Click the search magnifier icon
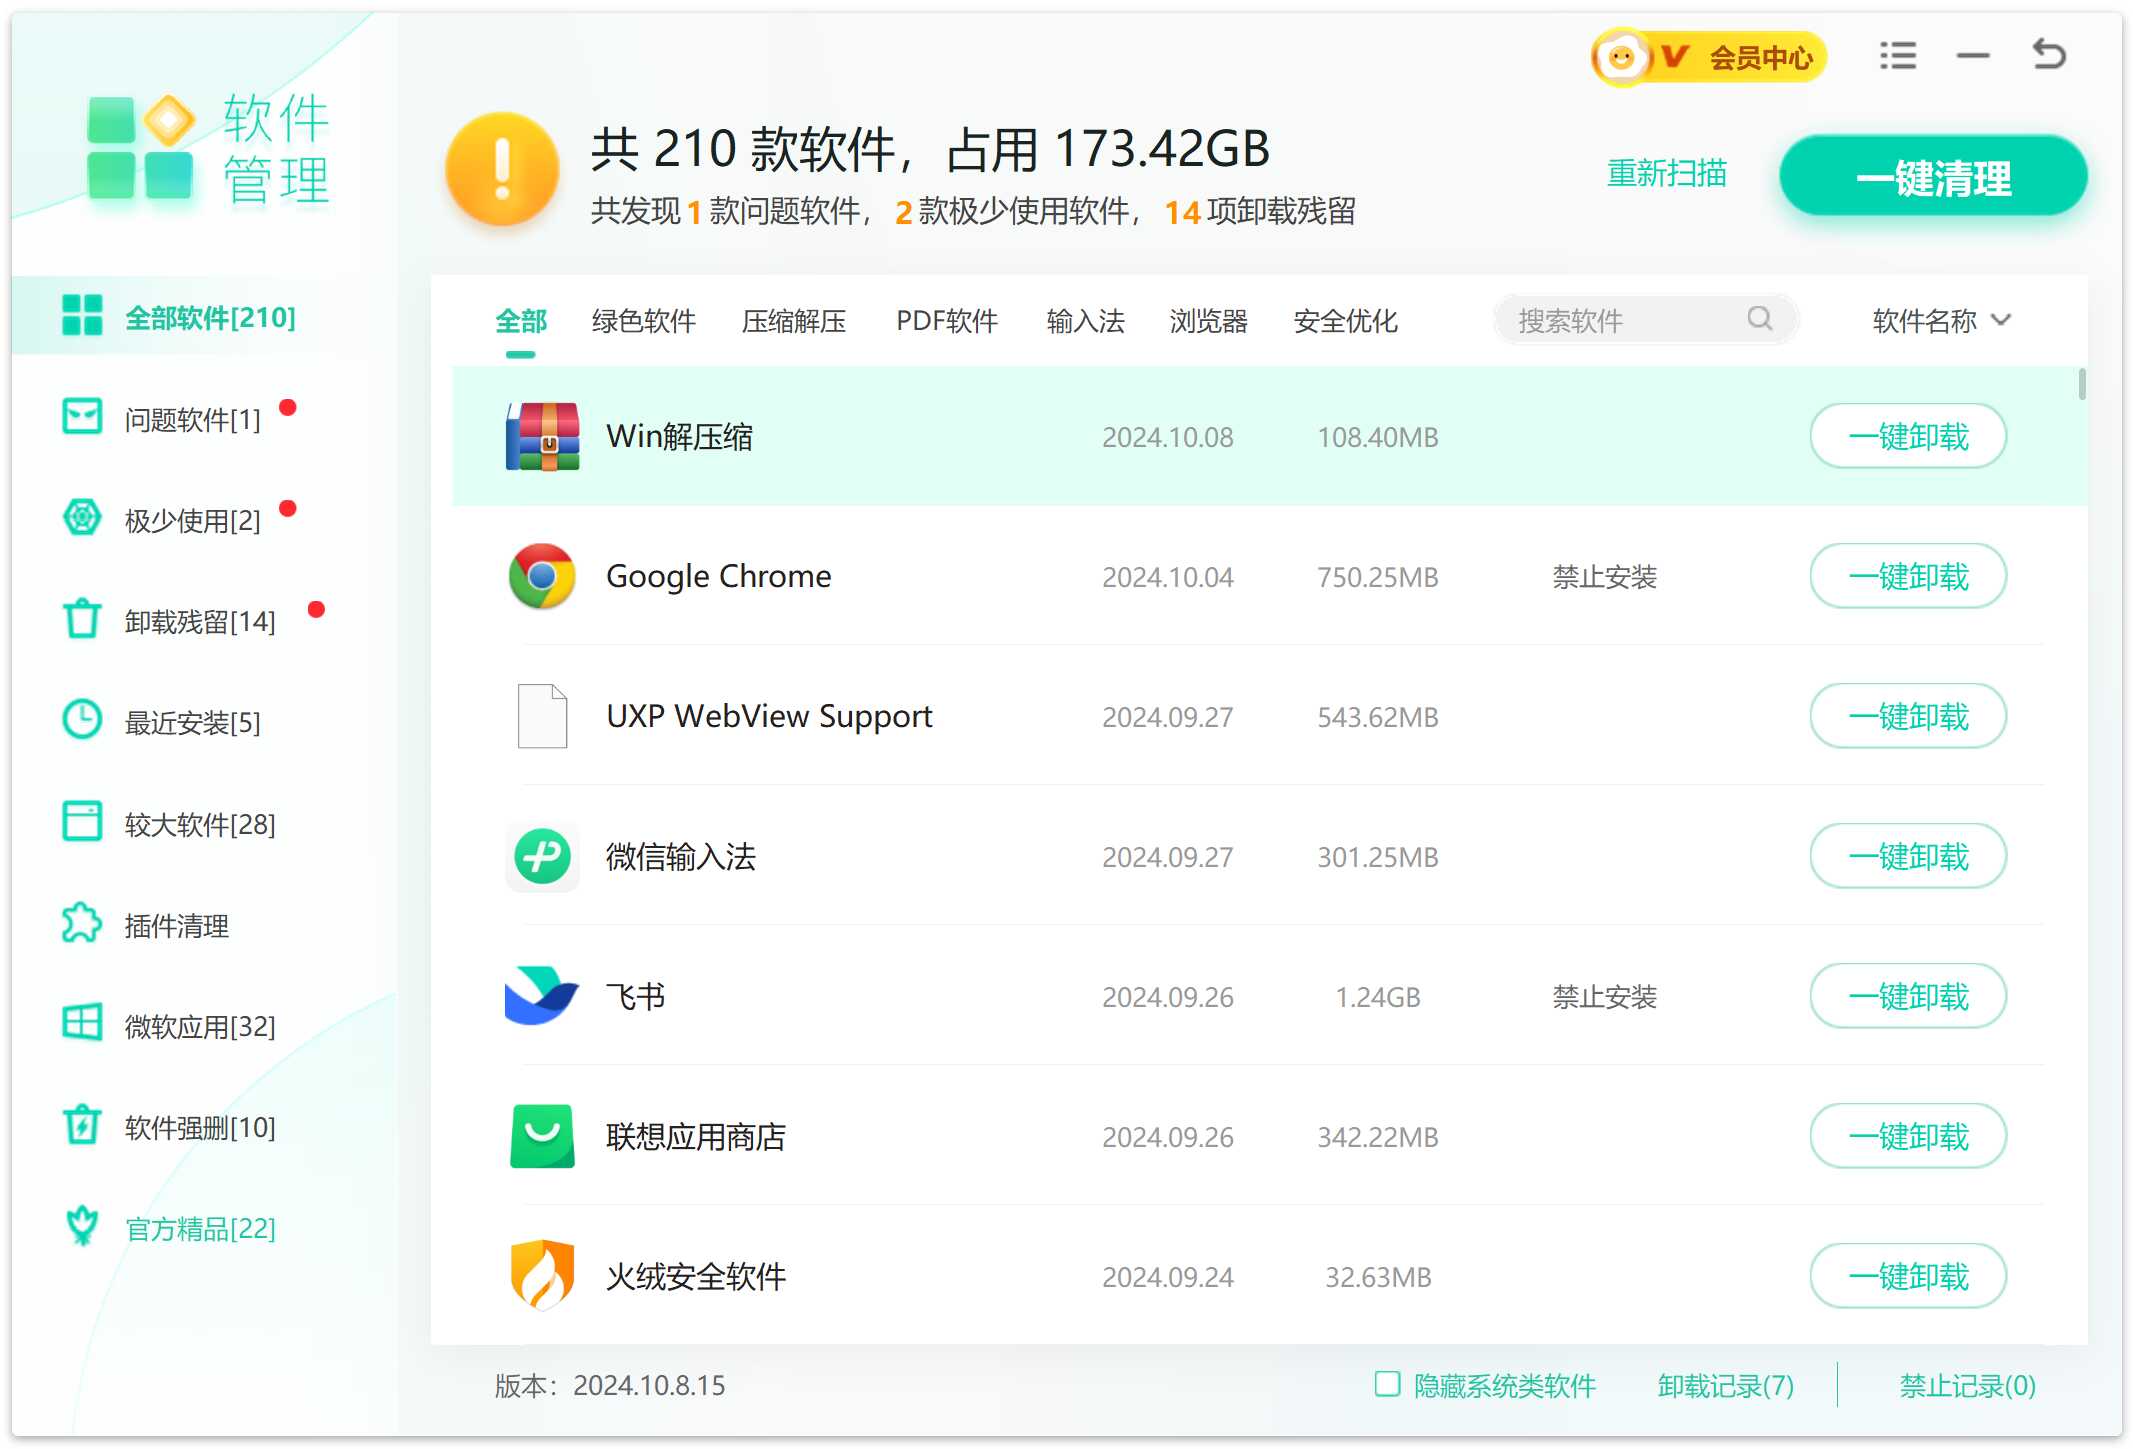 tap(1760, 319)
